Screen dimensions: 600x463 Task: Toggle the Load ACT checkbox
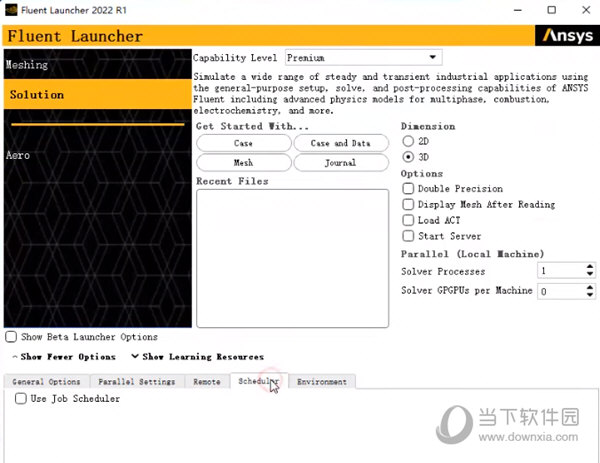pos(408,220)
